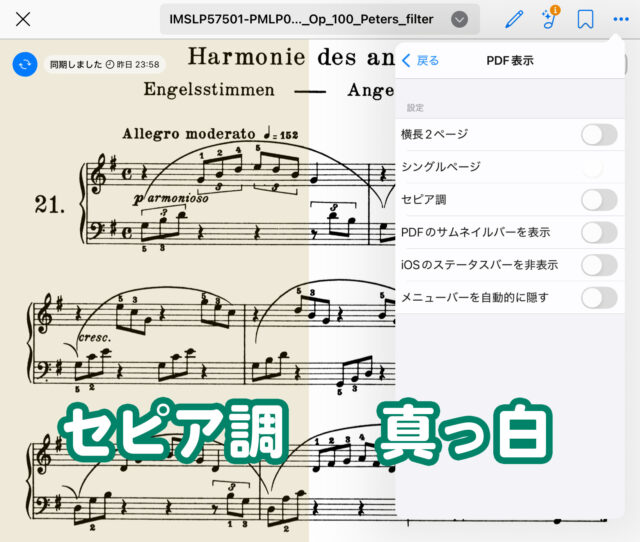The image size is (640, 542).
Task: Click the PDF表示 panel title
Action: coord(510,60)
